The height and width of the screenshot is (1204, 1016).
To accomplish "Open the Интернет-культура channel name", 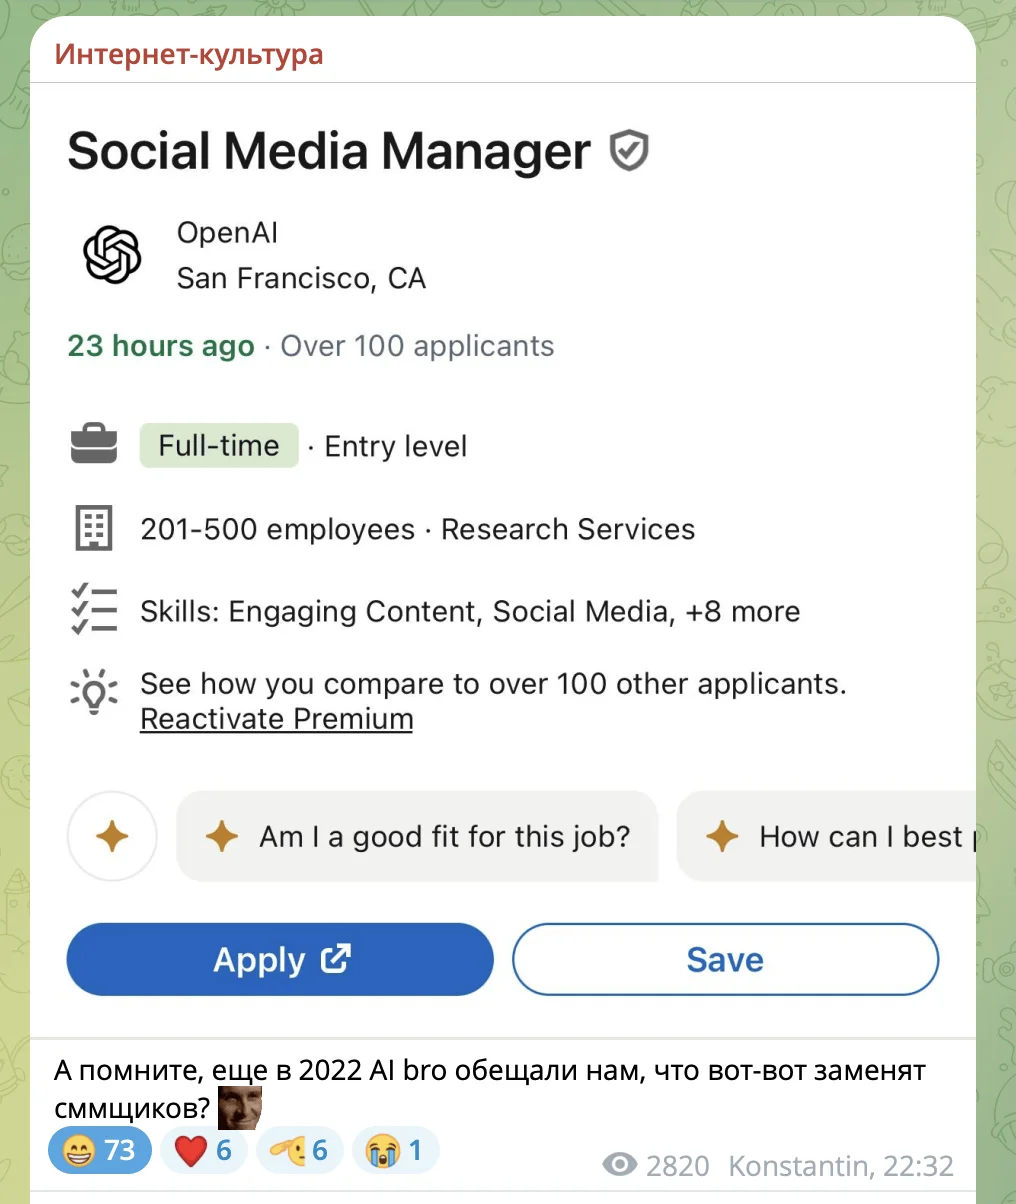I will click(x=189, y=53).
